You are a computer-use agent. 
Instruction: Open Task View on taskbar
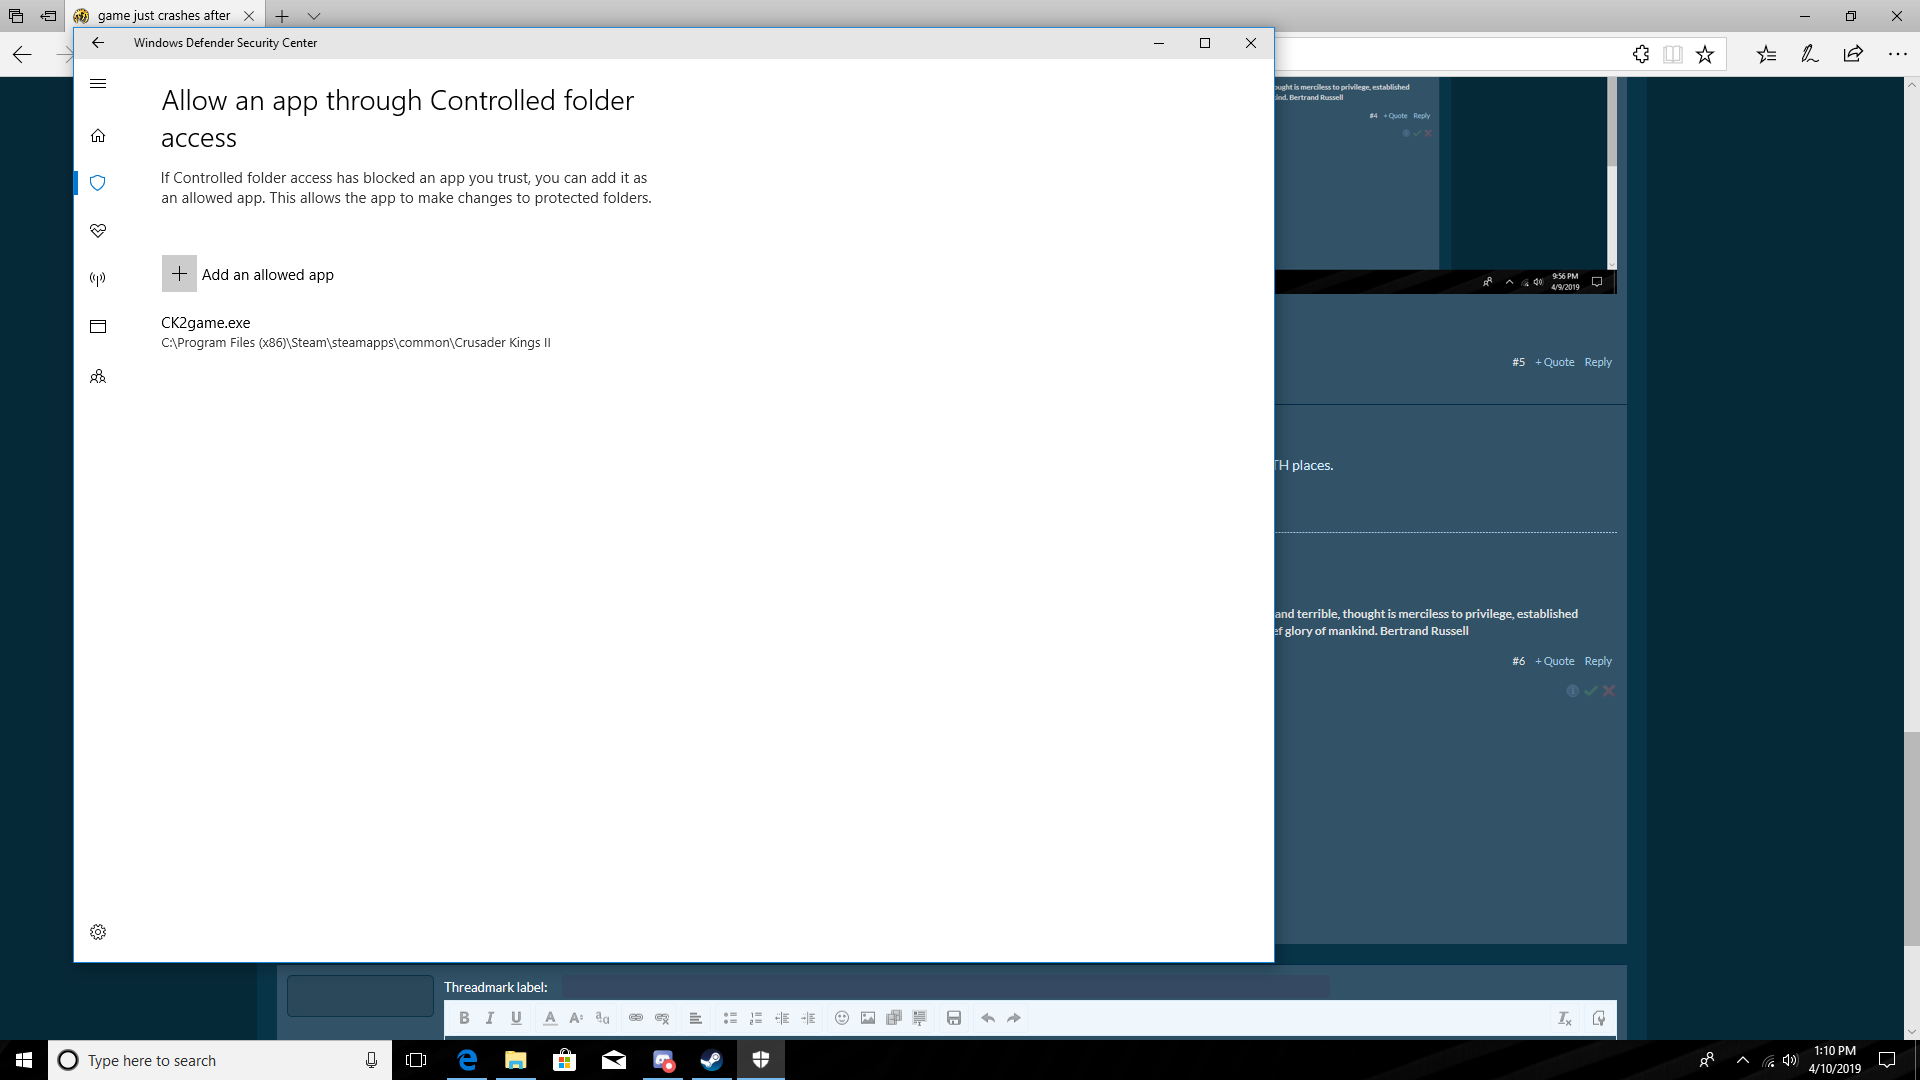[416, 1060]
